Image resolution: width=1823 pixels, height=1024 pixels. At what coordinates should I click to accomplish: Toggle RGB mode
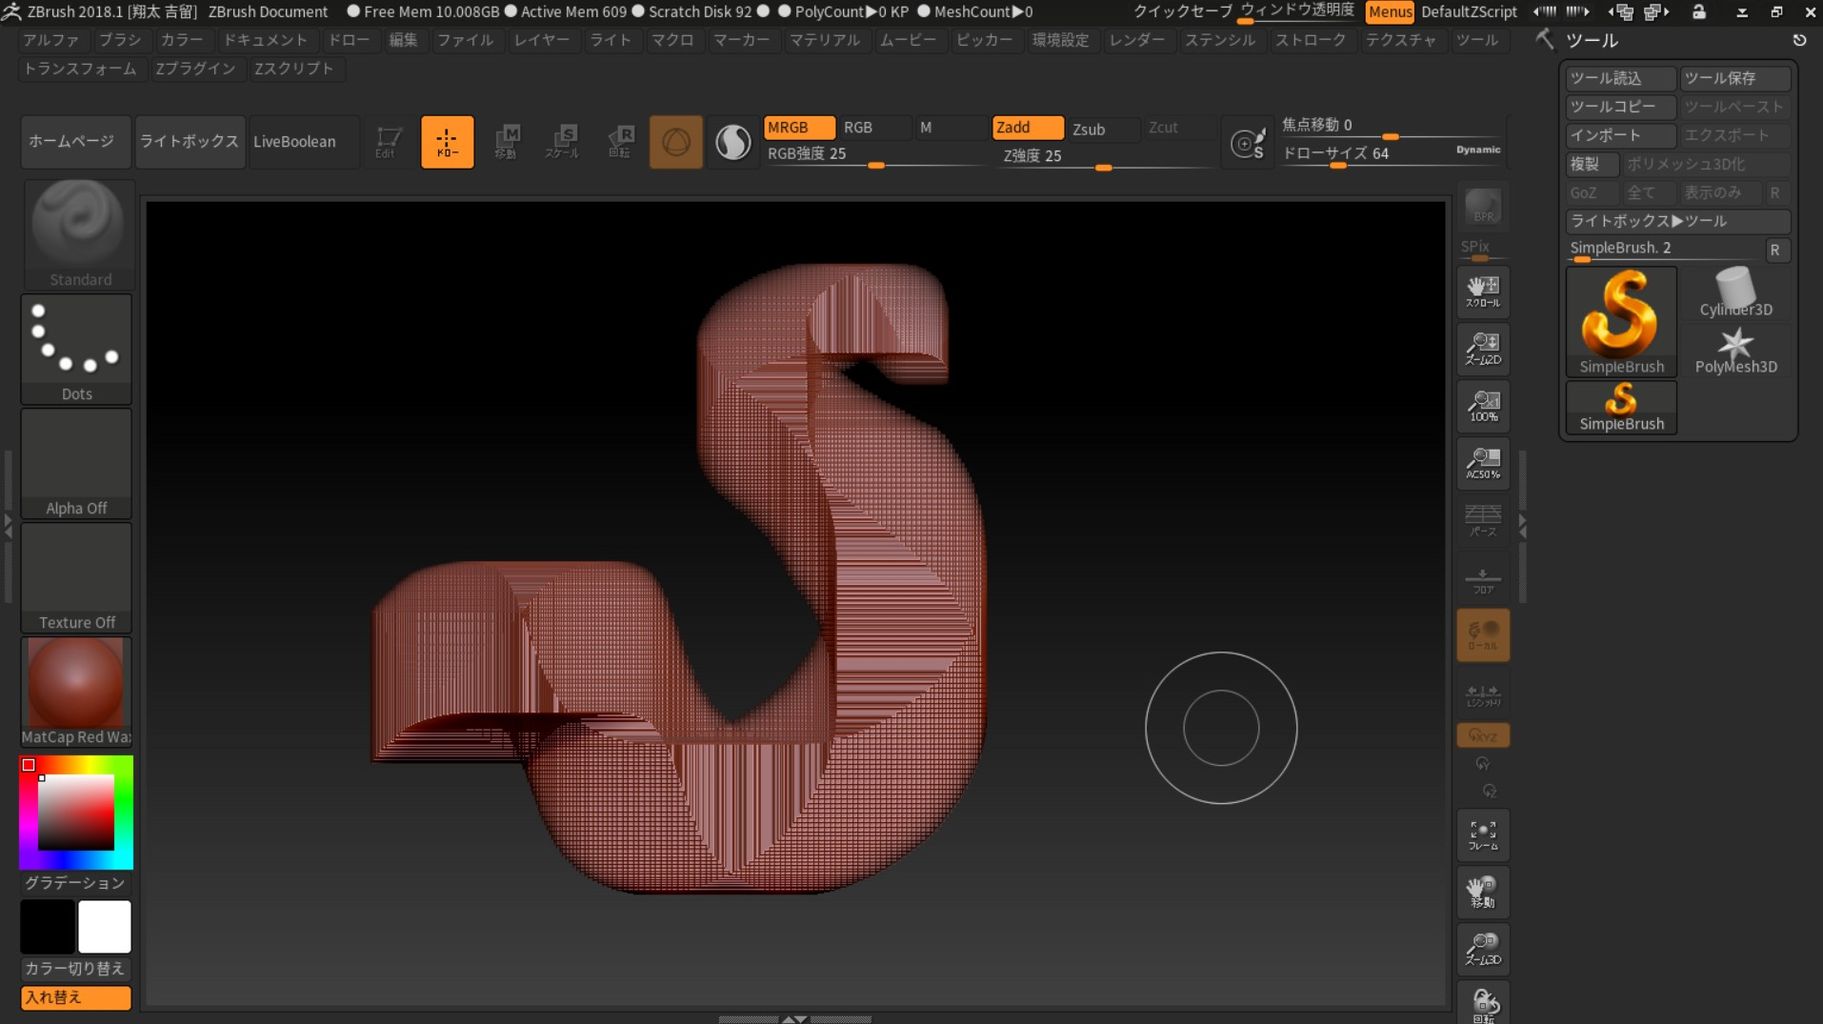pyautogui.click(x=873, y=128)
